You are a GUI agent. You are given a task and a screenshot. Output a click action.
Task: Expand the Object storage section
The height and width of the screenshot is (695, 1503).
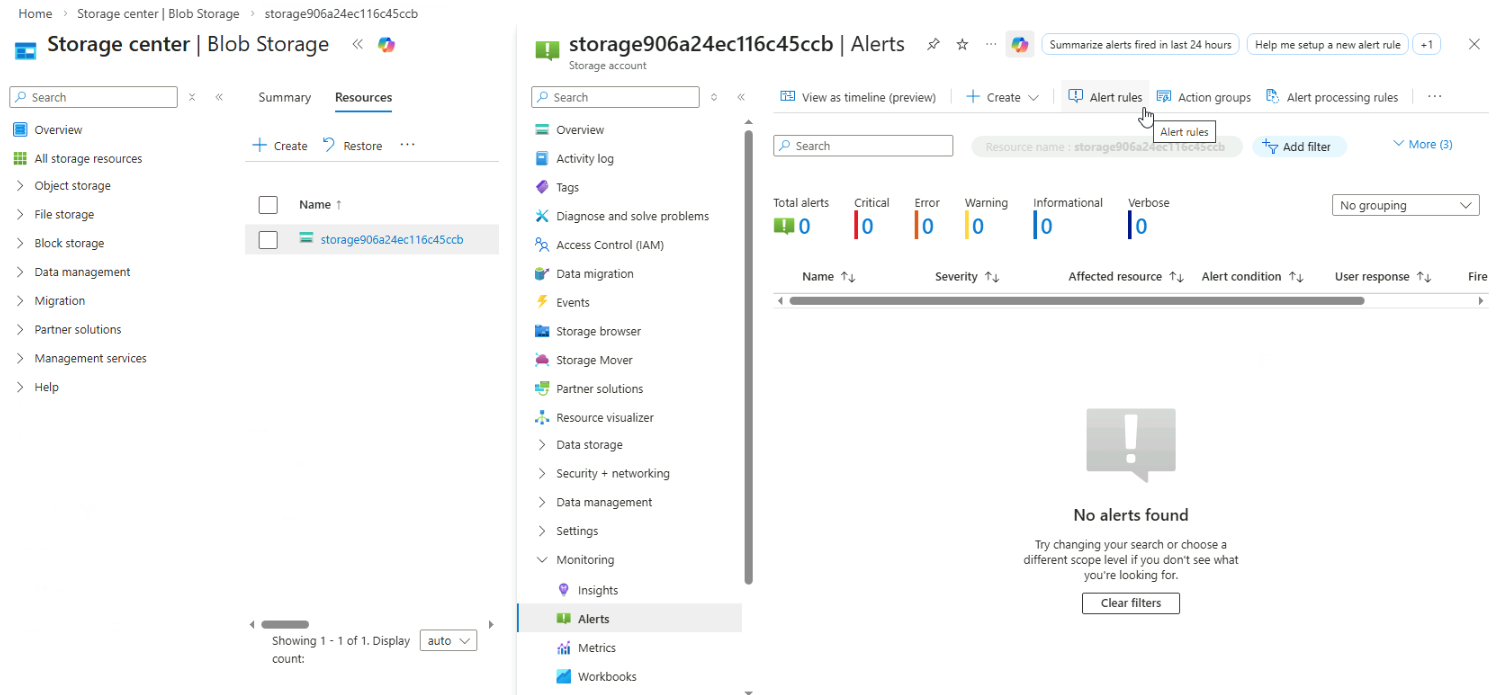72,186
